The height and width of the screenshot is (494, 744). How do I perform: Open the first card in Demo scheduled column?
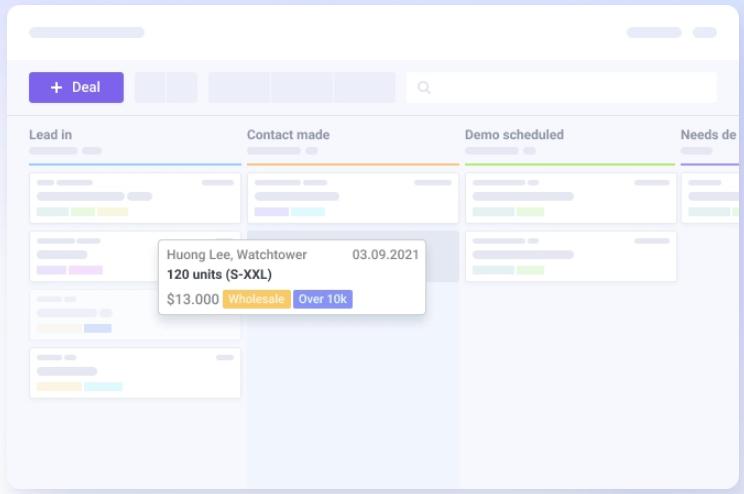570,198
